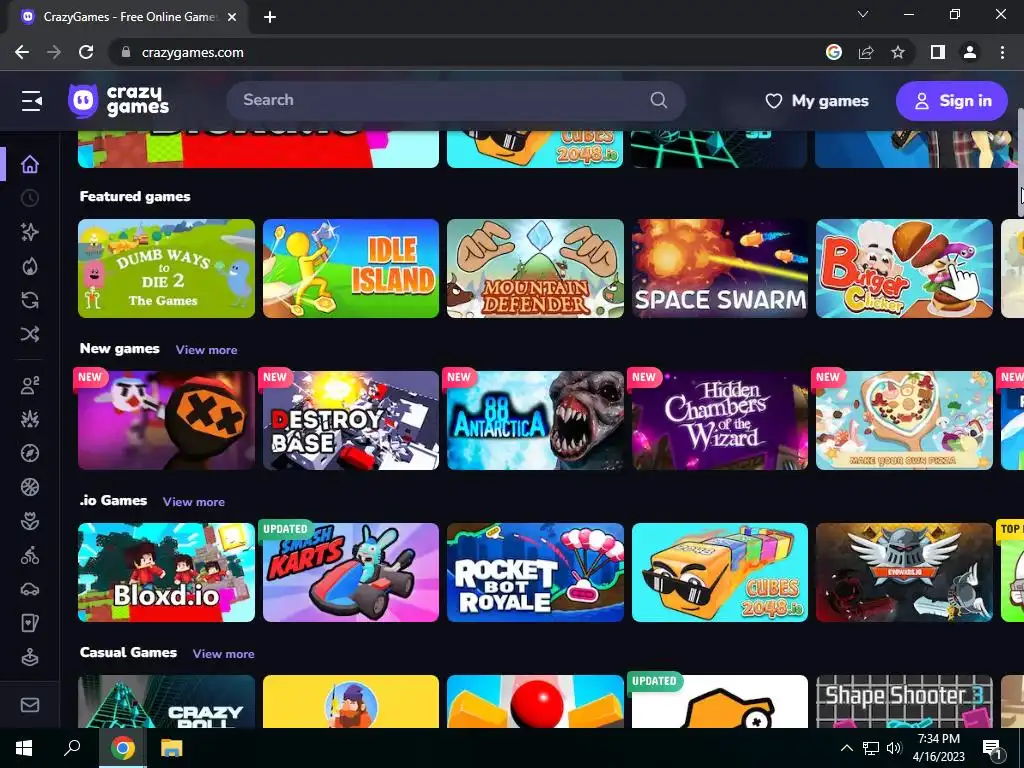Open Mountain Defender game
1024x768 pixels.
pos(536,268)
